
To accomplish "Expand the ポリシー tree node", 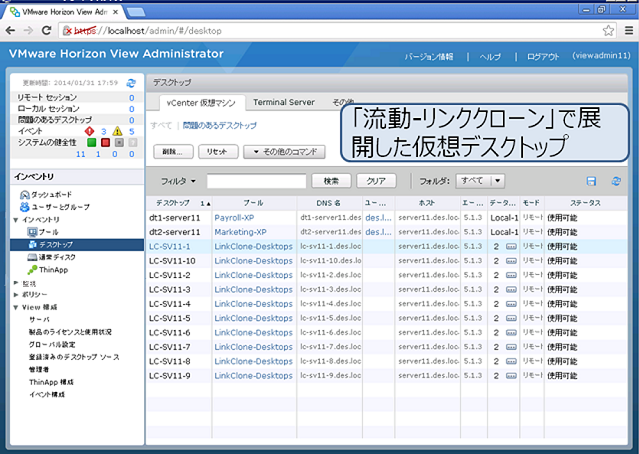I will pyautogui.click(x=15, y=295).
